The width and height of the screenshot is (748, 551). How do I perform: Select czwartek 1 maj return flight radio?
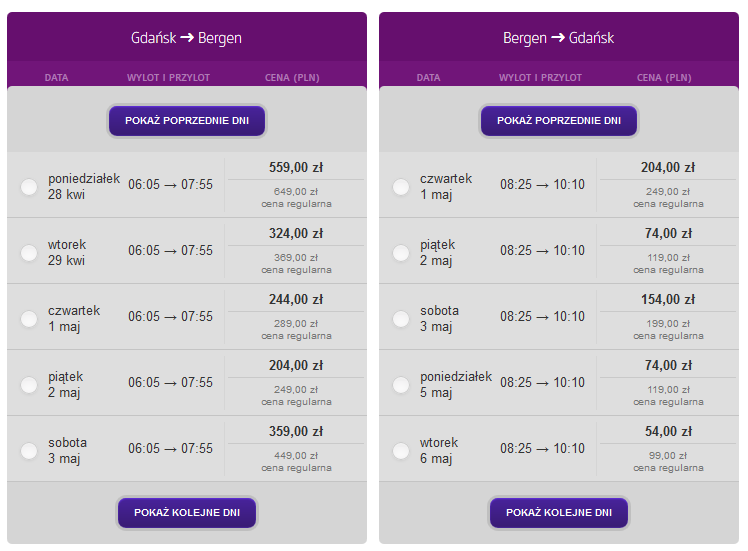tap(401, 187)
